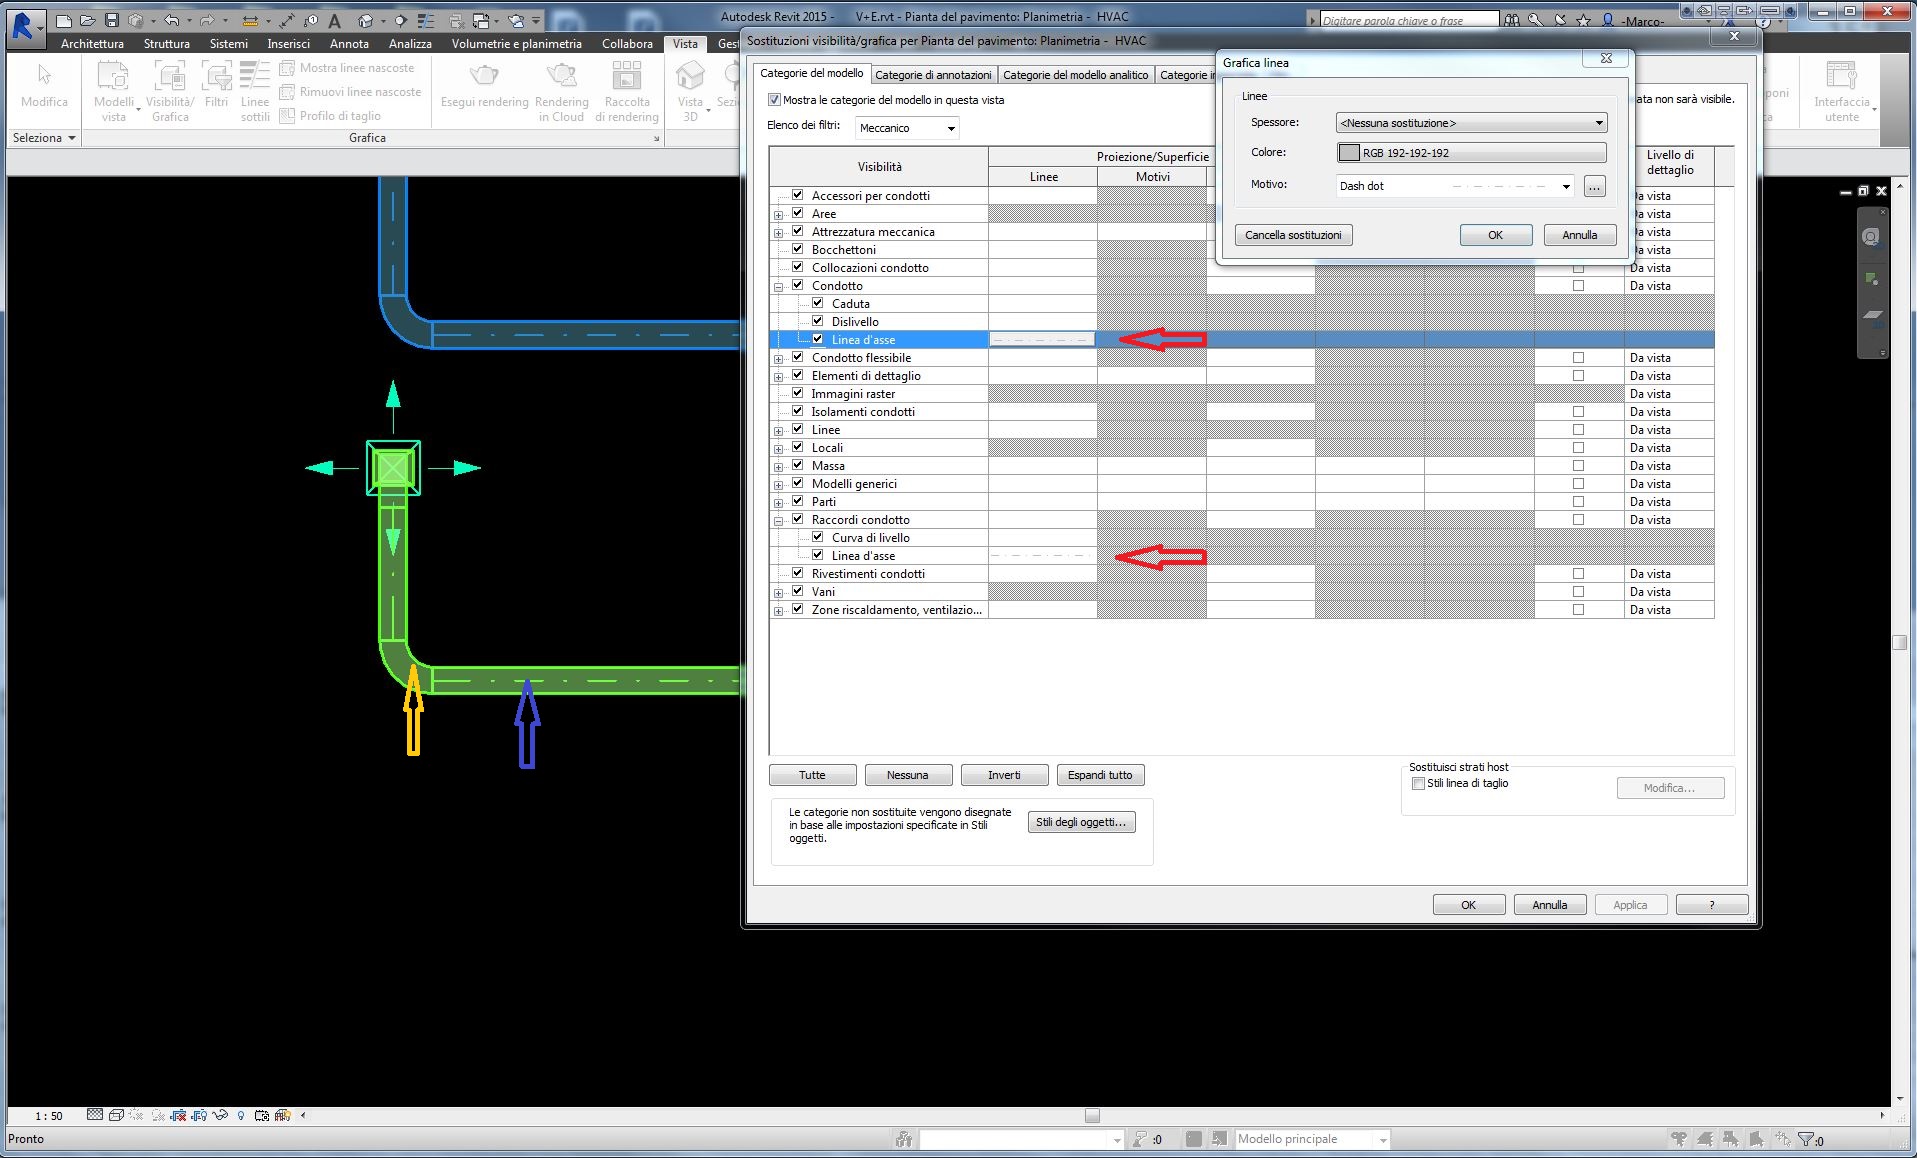Open the Motivo 'Dash dot' dropdown

(1455, 186)
